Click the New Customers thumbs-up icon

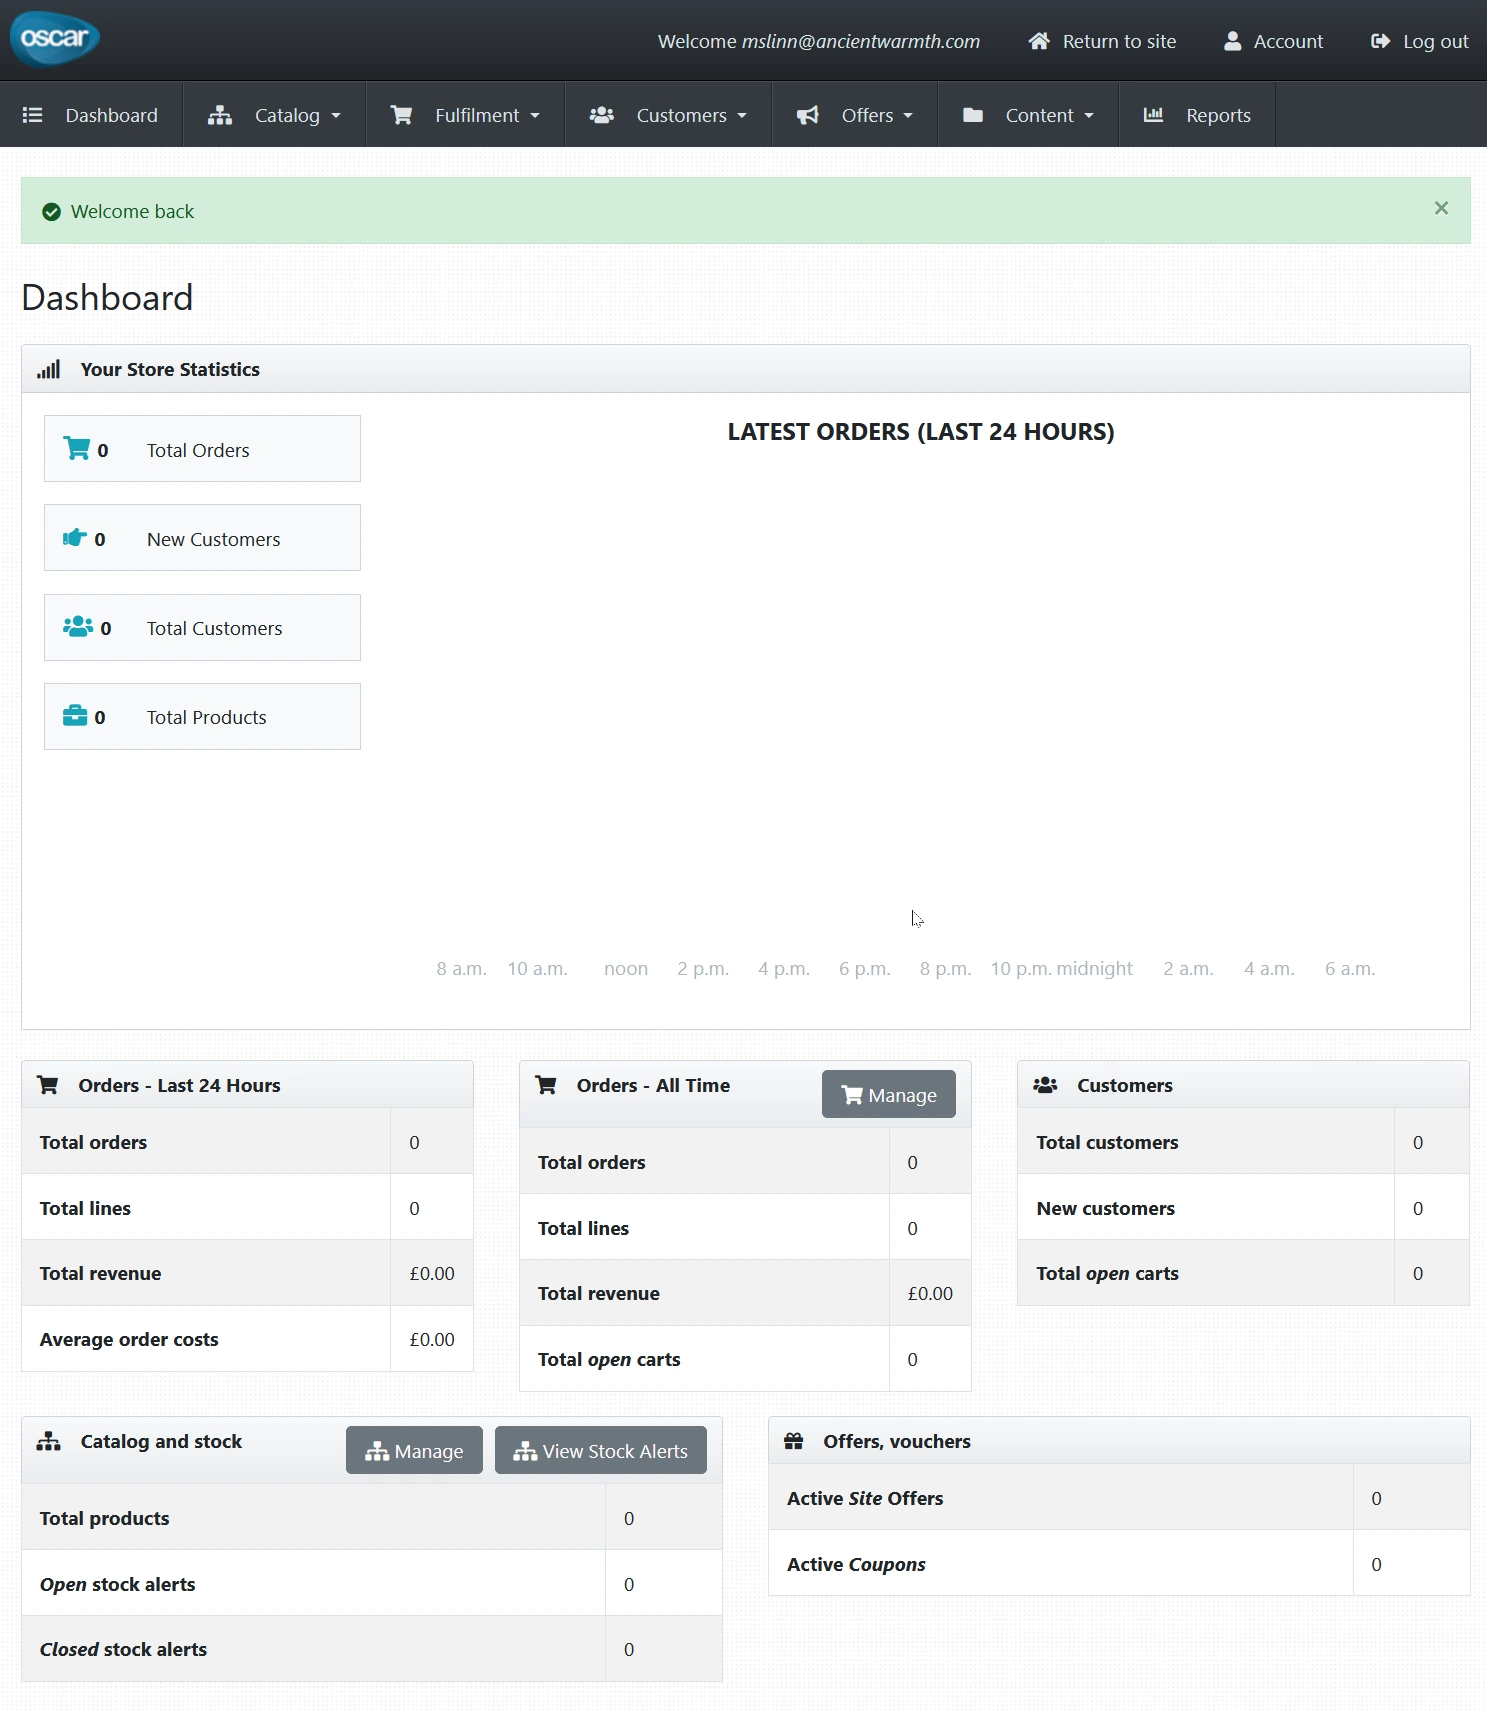point(75,538)
